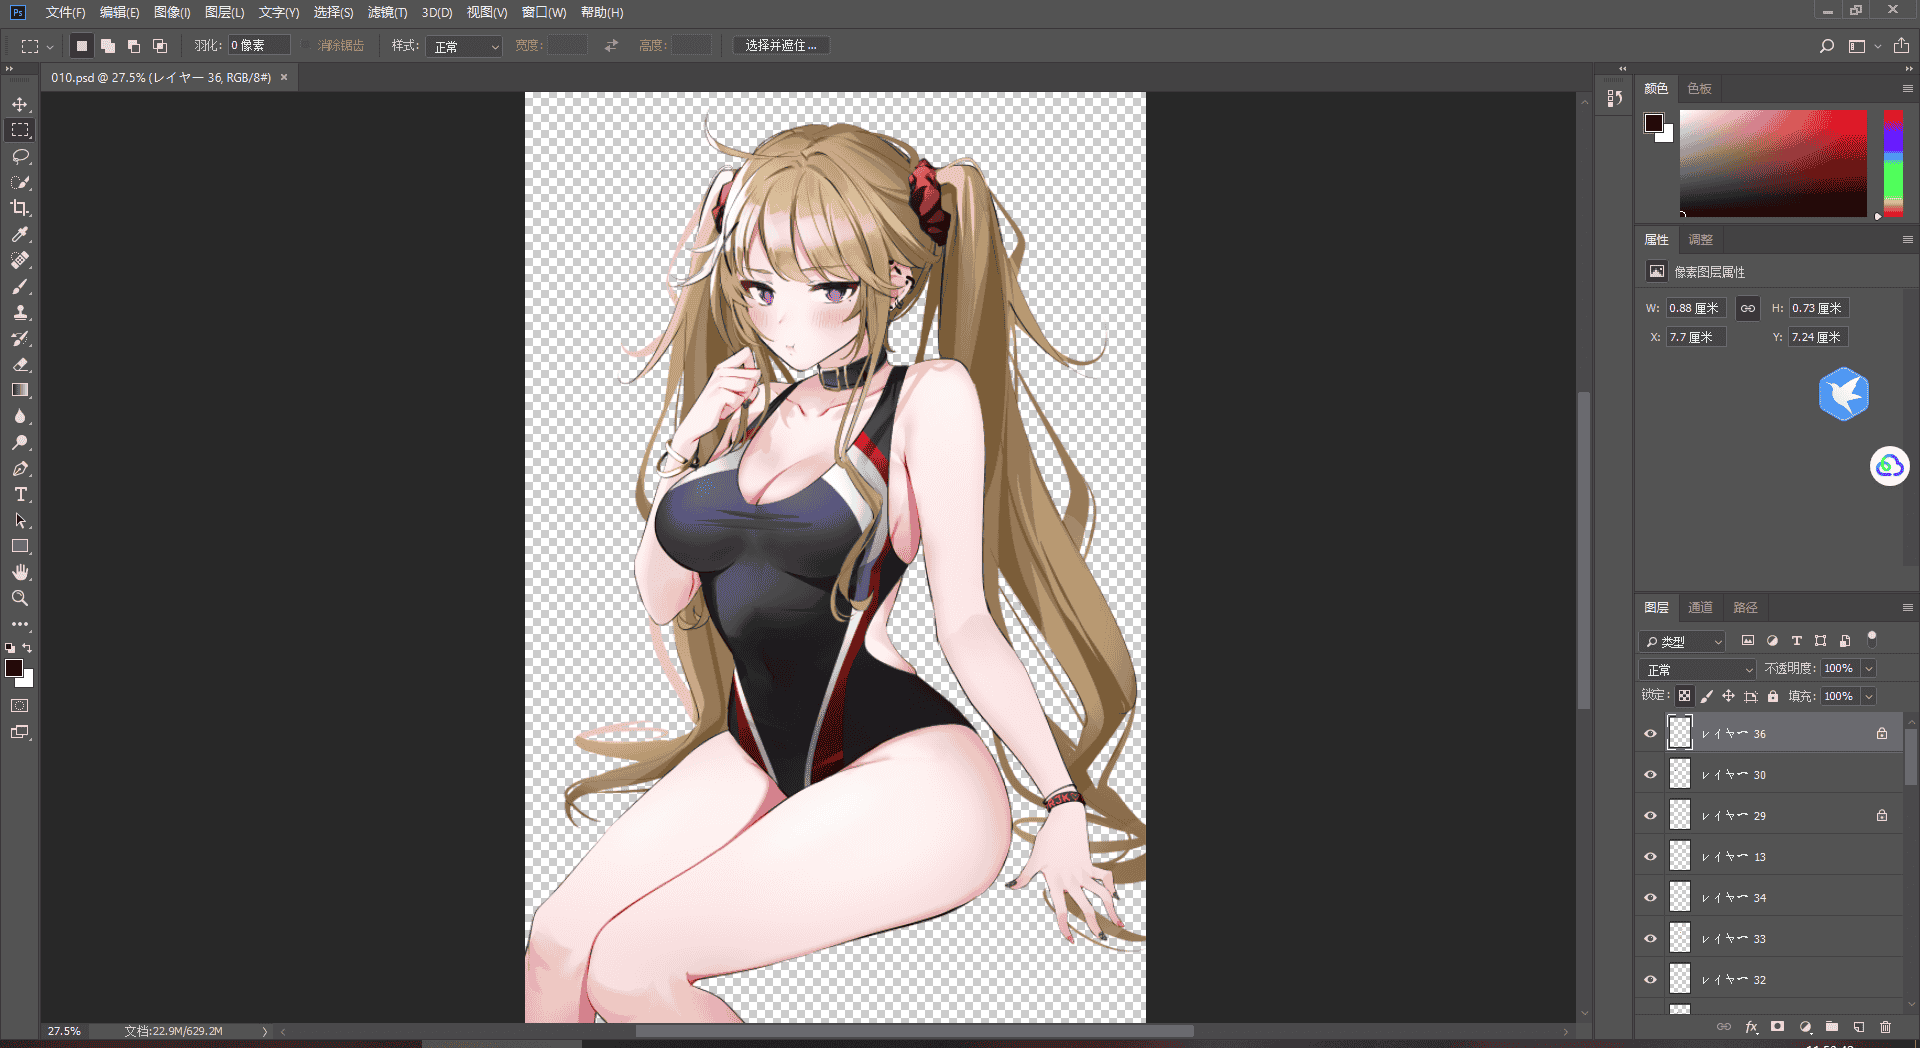The width and height of the screenshot is (1920, 1048).
Task: Select the Eyedropper tool
Action: (x=20, y=234)
